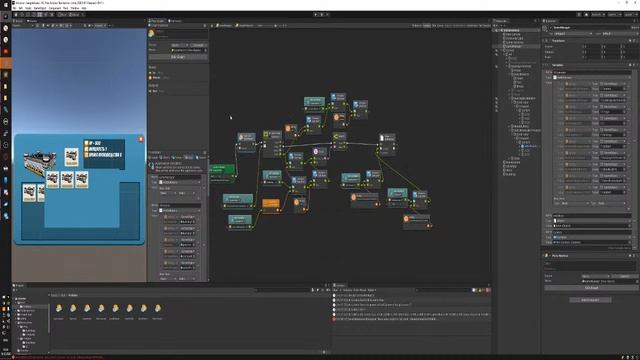The width and height of the screenshot is (640, 360).
Task: Switch to the Game tab
Action: click(x=33, y=21)
